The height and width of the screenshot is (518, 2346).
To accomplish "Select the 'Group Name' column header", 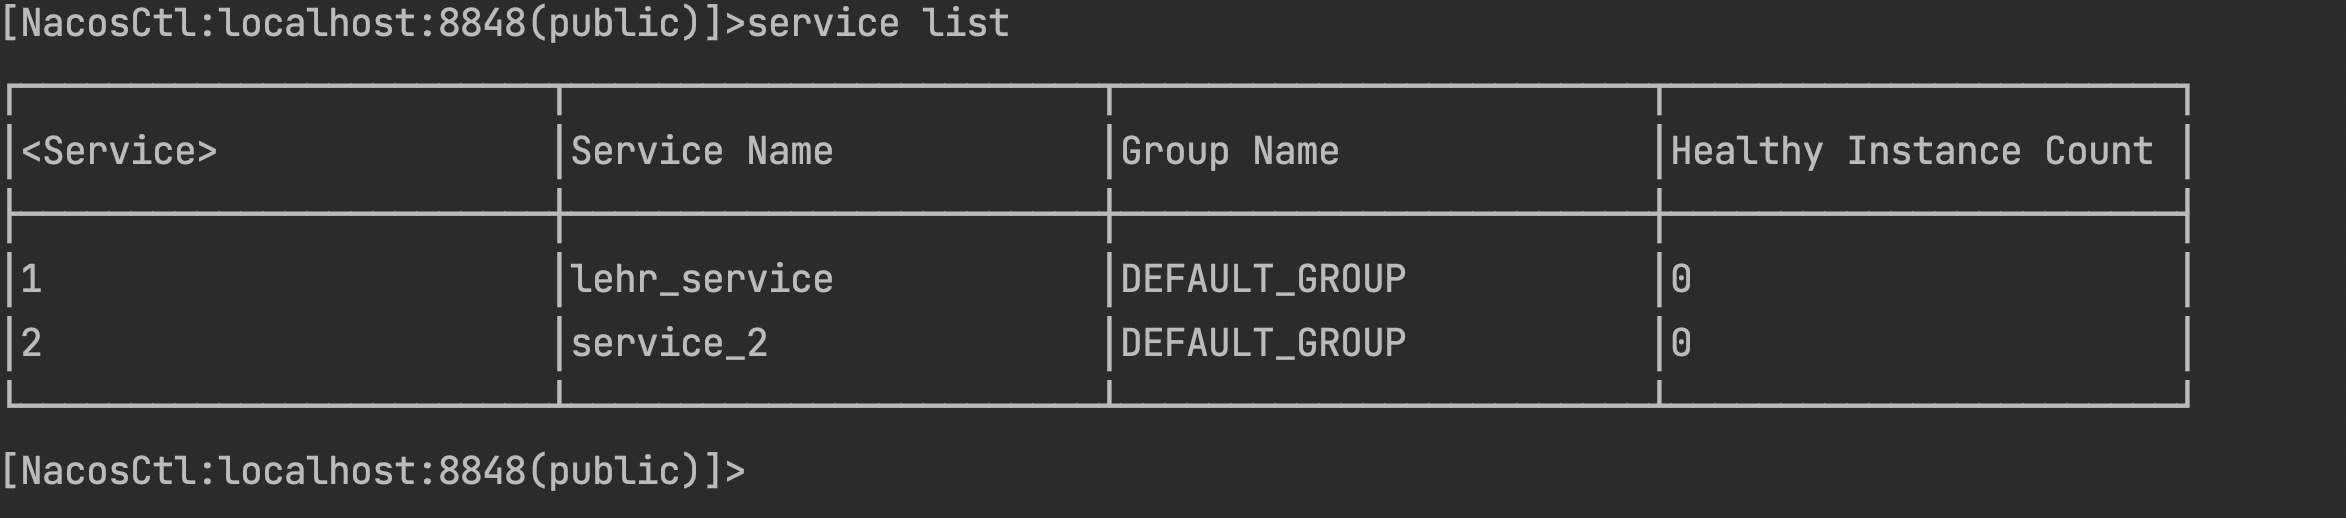I will (x=1230, y=151).
